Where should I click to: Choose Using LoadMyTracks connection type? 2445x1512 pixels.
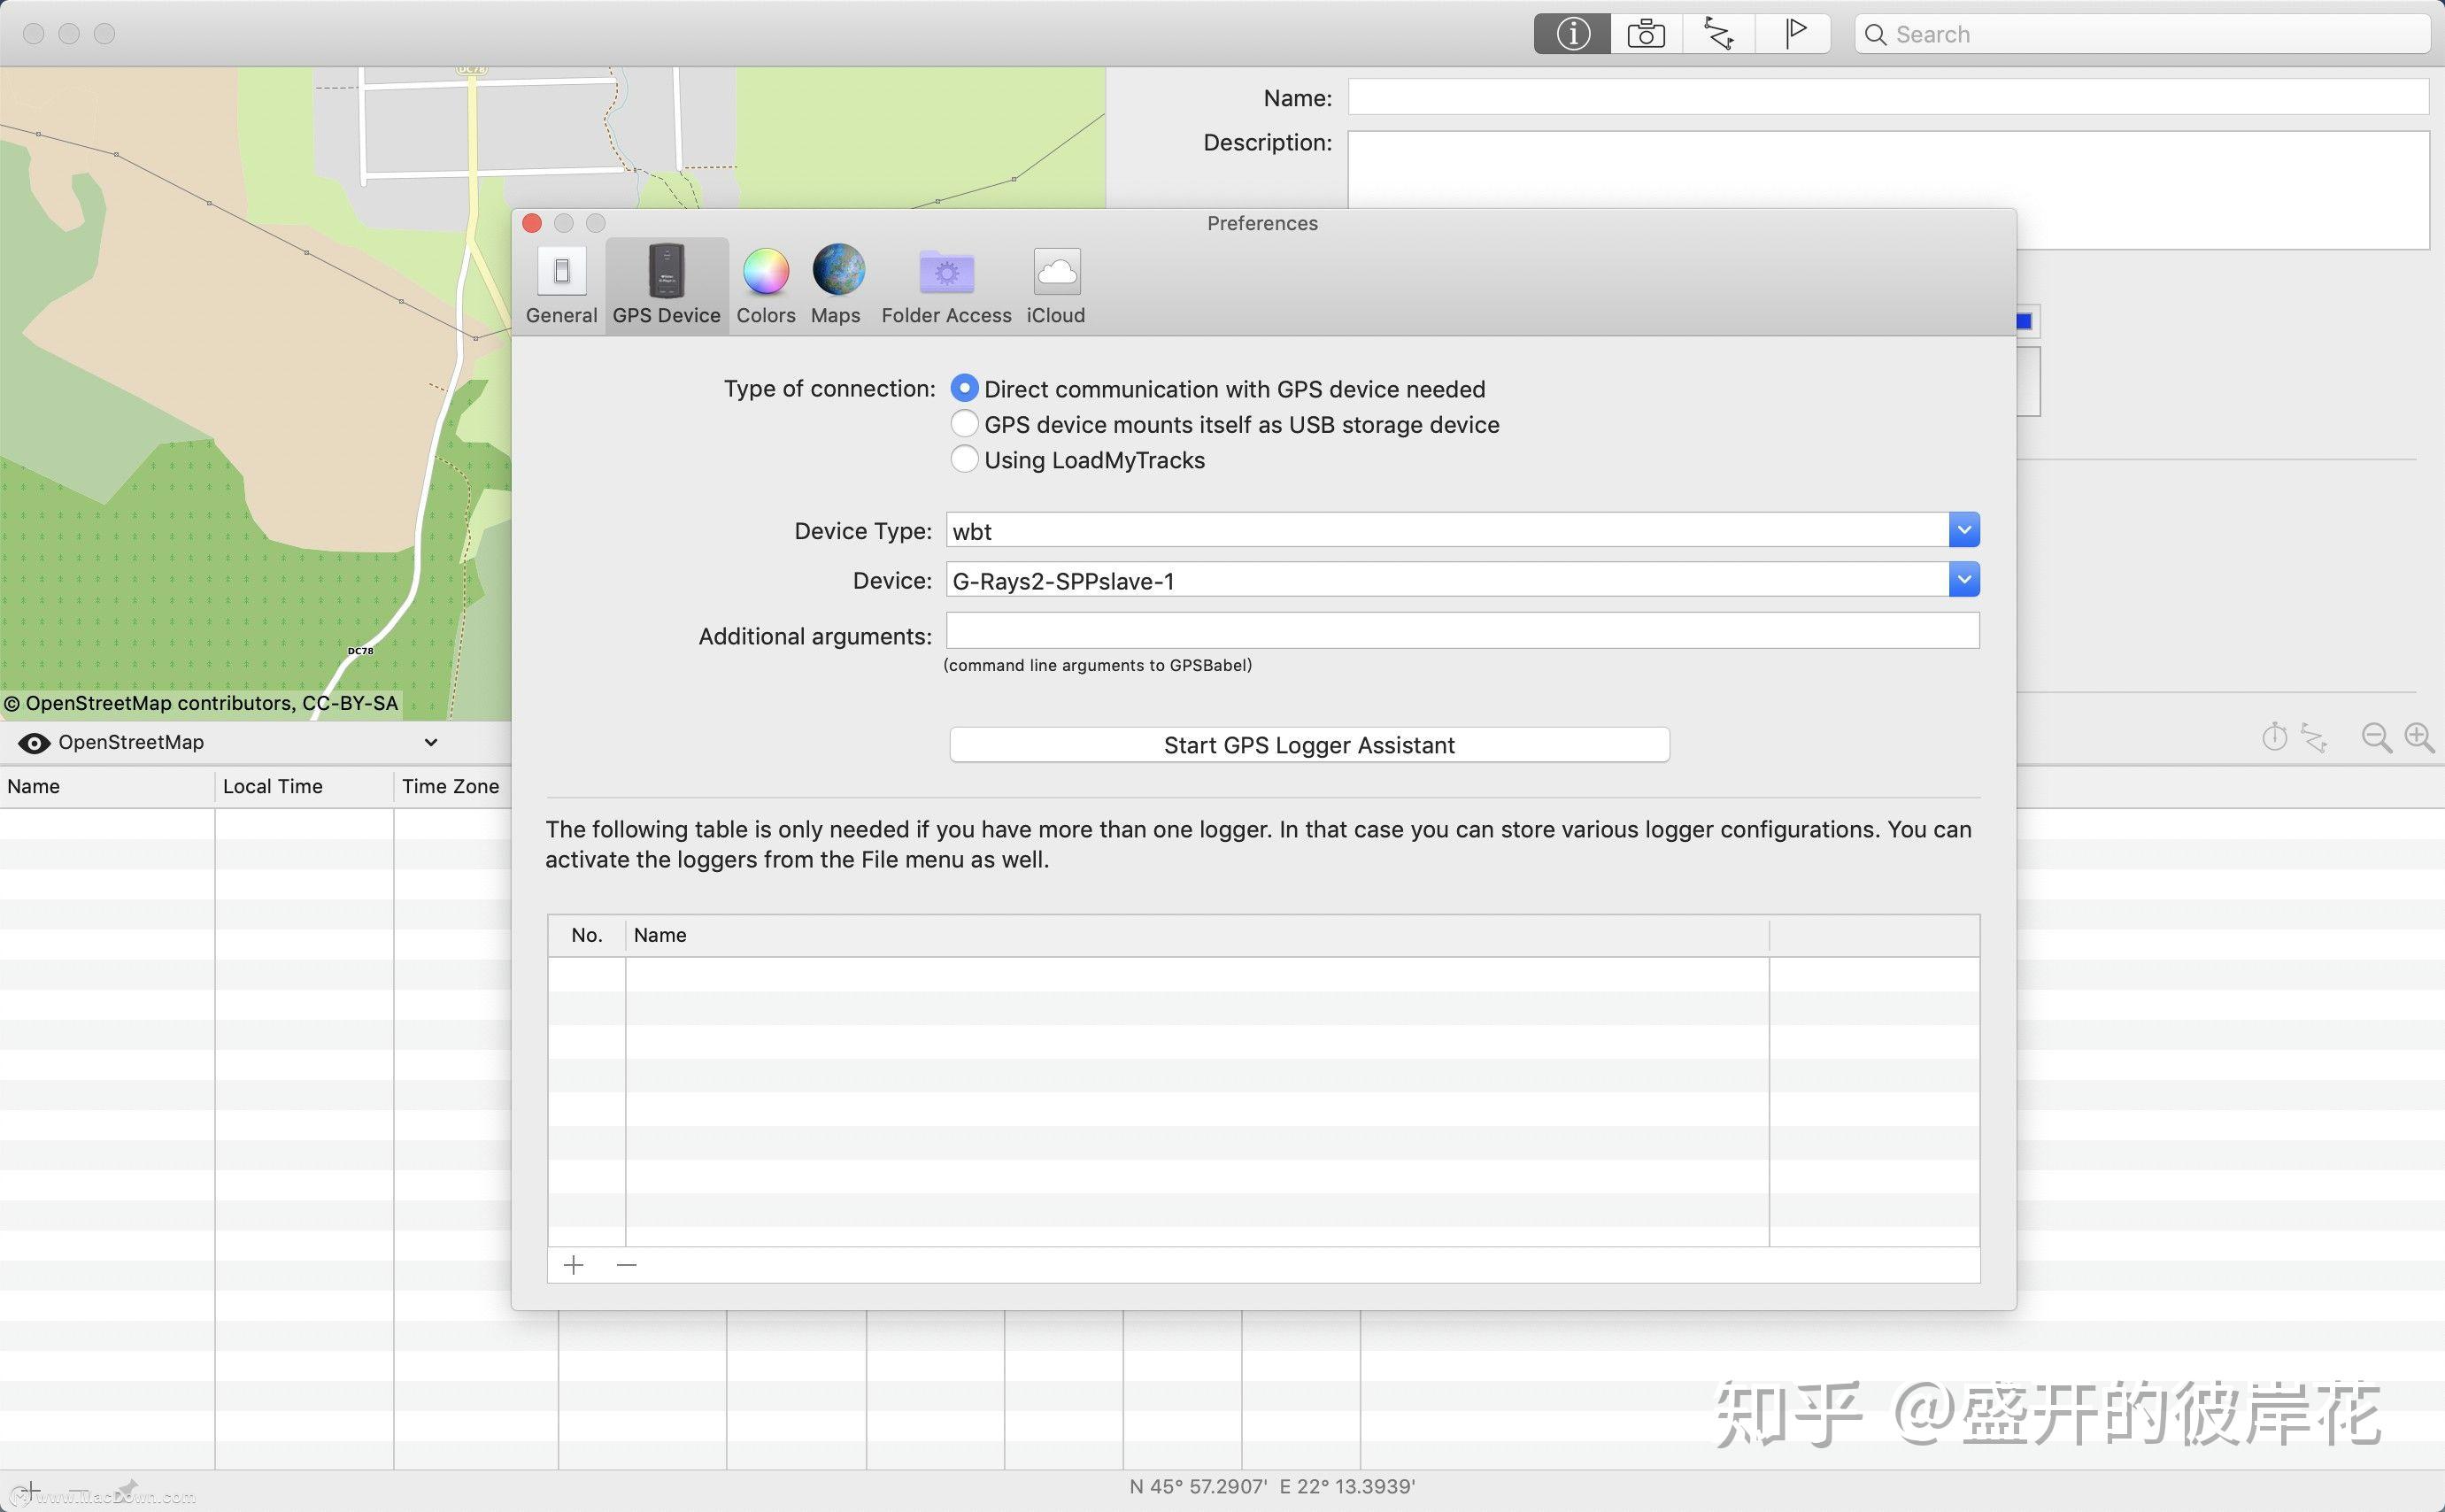964,459
